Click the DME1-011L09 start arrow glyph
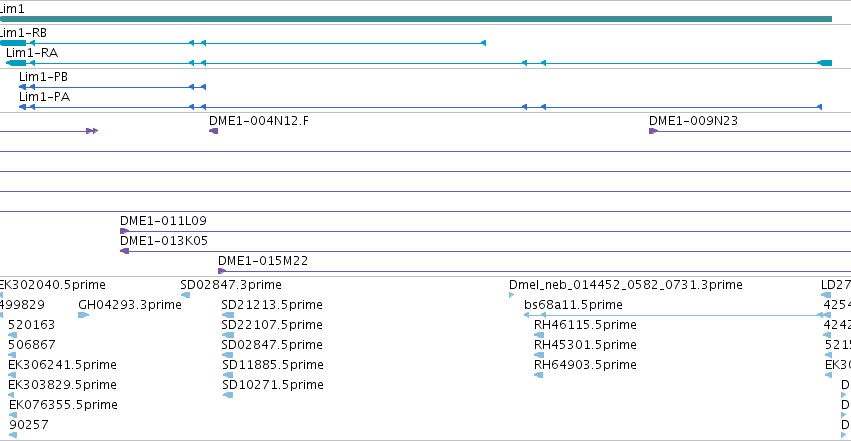Viewport: 851px width, 441px height. click(x=124, y=231)
